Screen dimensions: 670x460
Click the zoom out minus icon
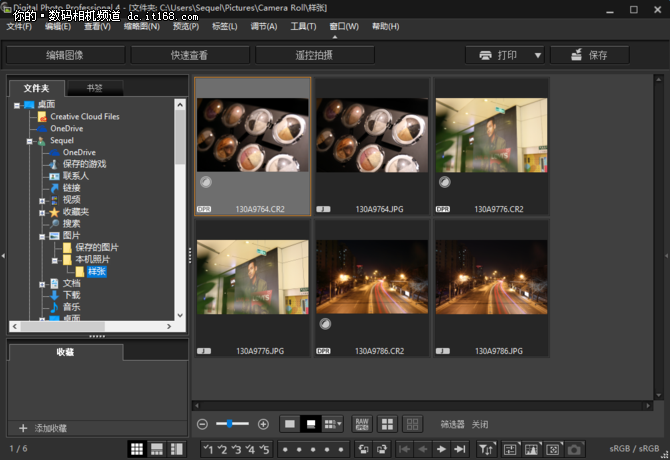[x=203, y=424]
